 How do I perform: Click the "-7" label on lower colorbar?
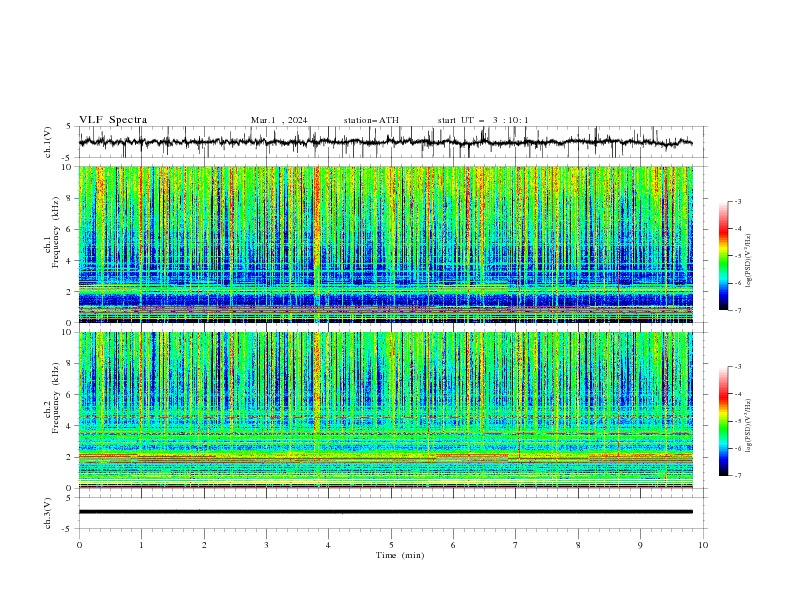[738, 475]
